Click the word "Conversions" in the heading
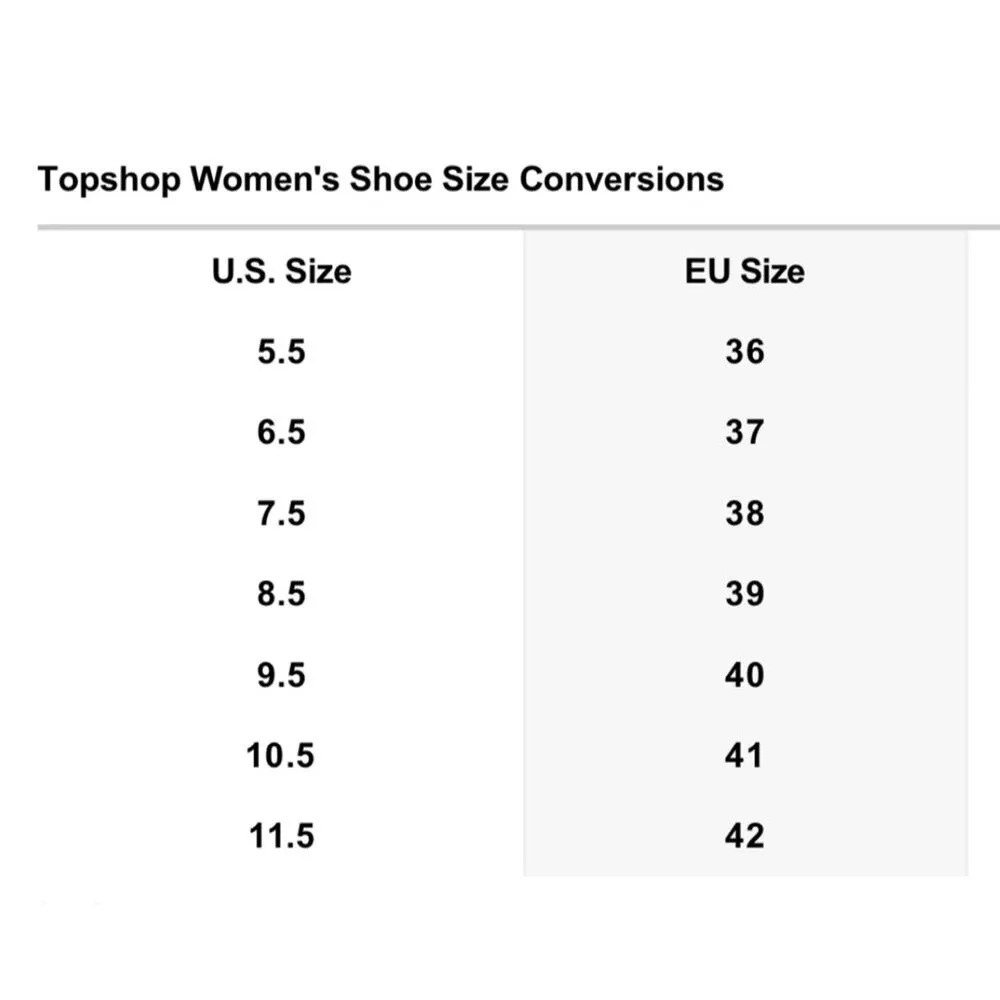Viewport: 1000px width, 1000px height. pyautogui.click(x=621, y=180)
